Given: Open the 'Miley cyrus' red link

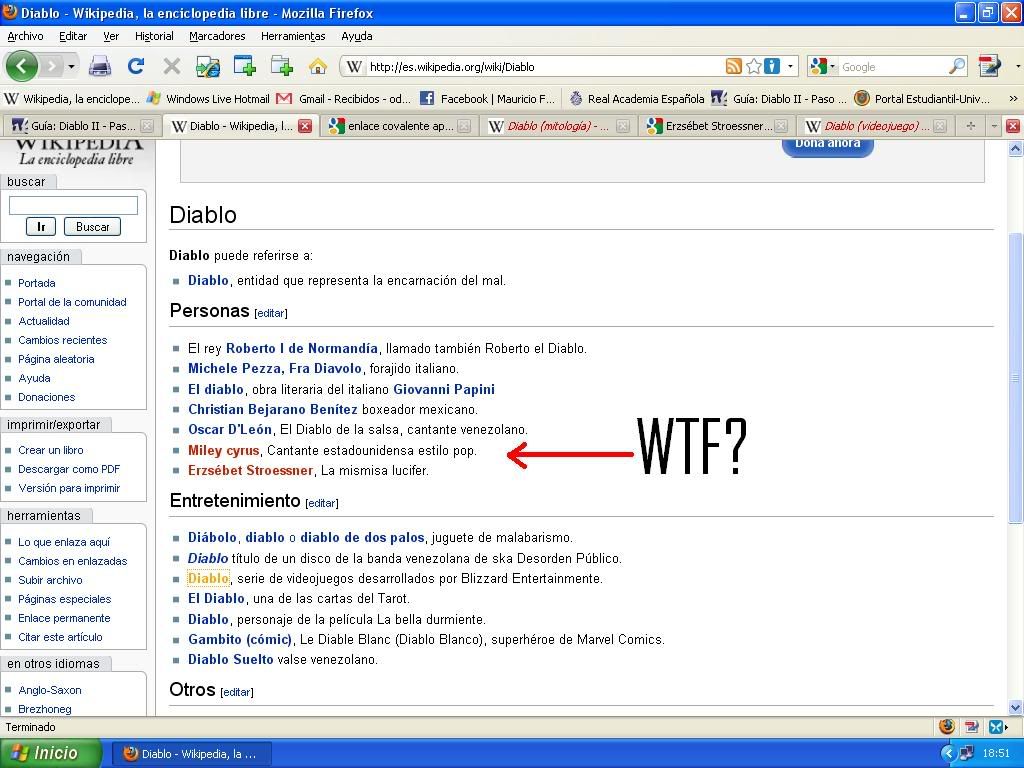Looking at the screenshot, I should 223,450.
